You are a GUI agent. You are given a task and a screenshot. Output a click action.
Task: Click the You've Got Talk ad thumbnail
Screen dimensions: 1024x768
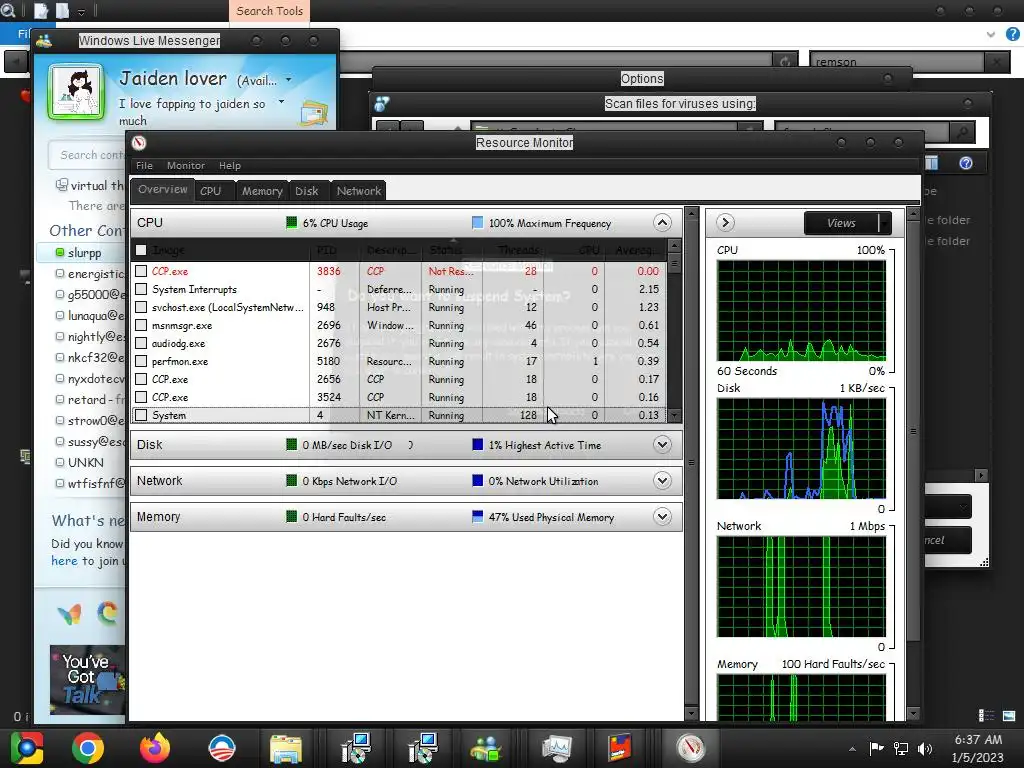pyautogui.click(x=87, y=680)
